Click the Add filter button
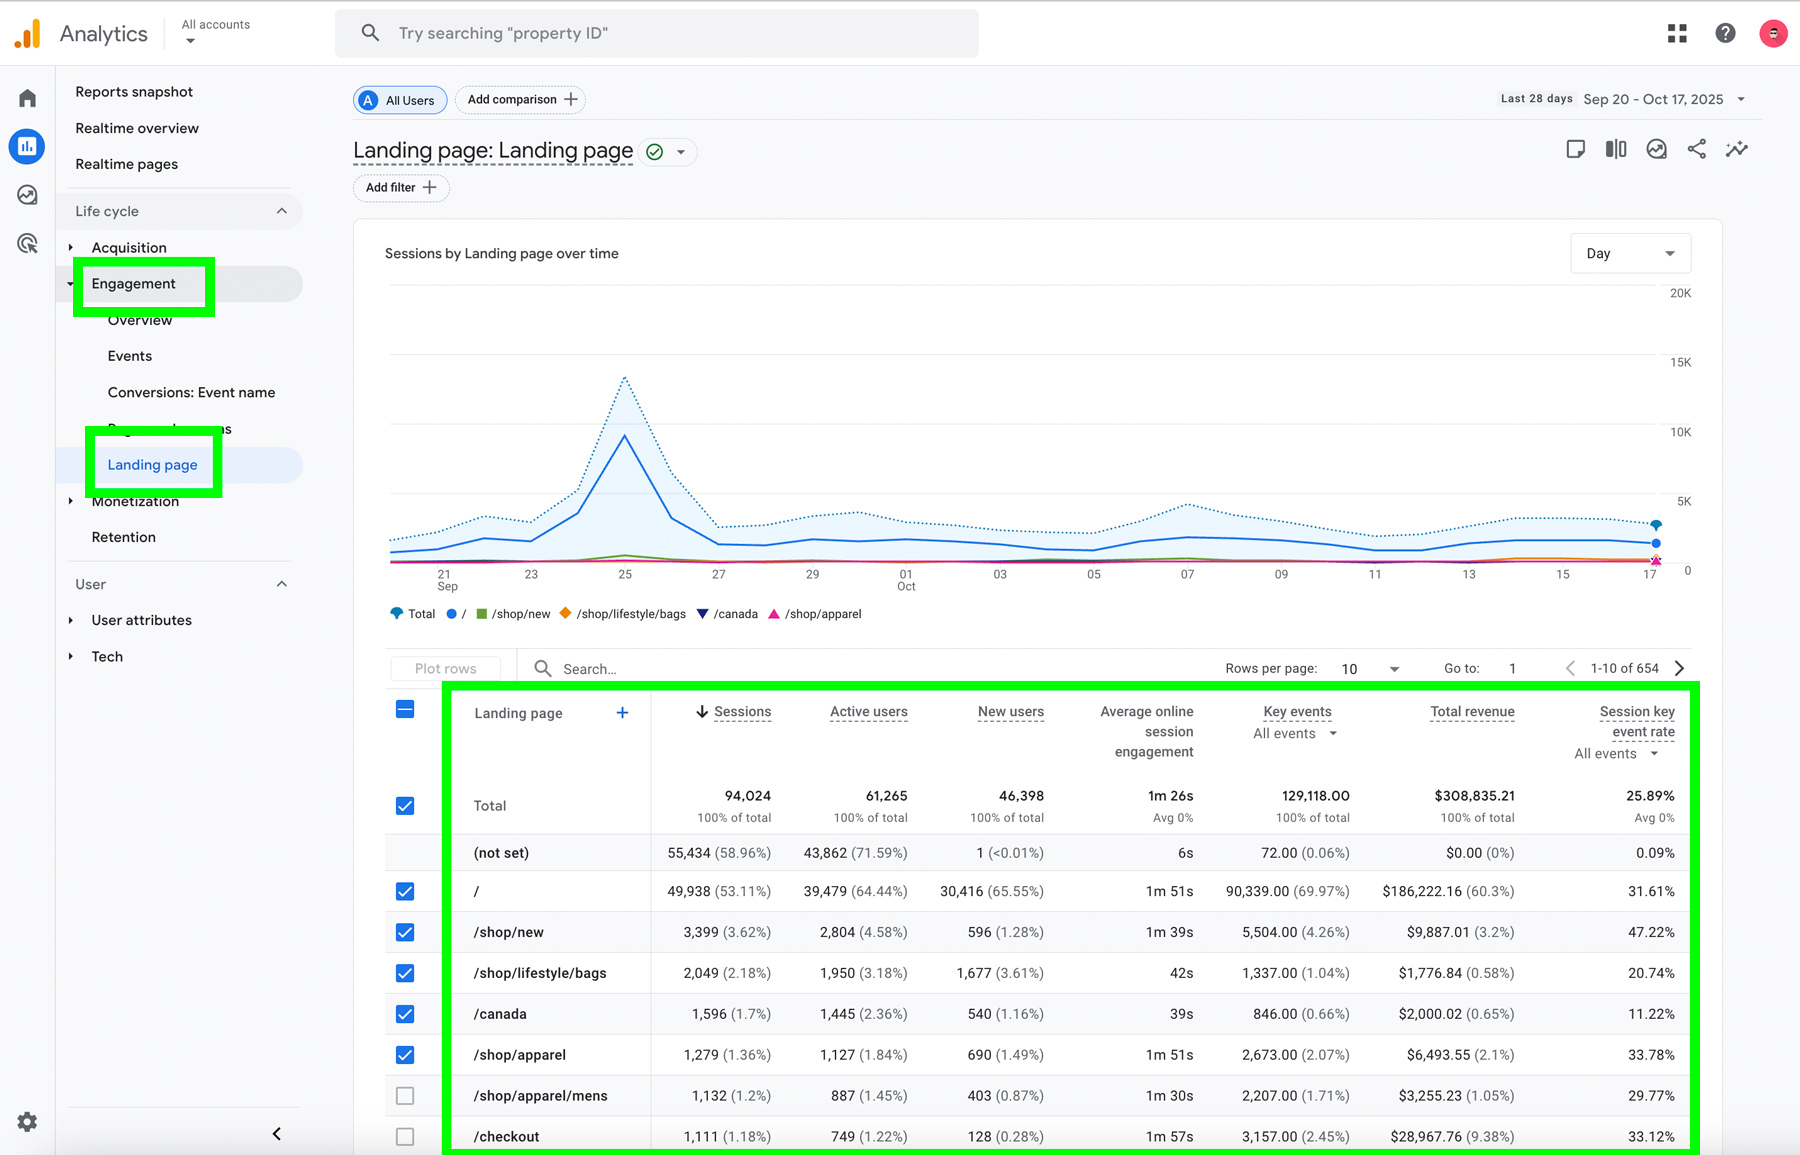Image resolution: width=1800 pixels, height=1155 pixels. [x=400, y=187]
